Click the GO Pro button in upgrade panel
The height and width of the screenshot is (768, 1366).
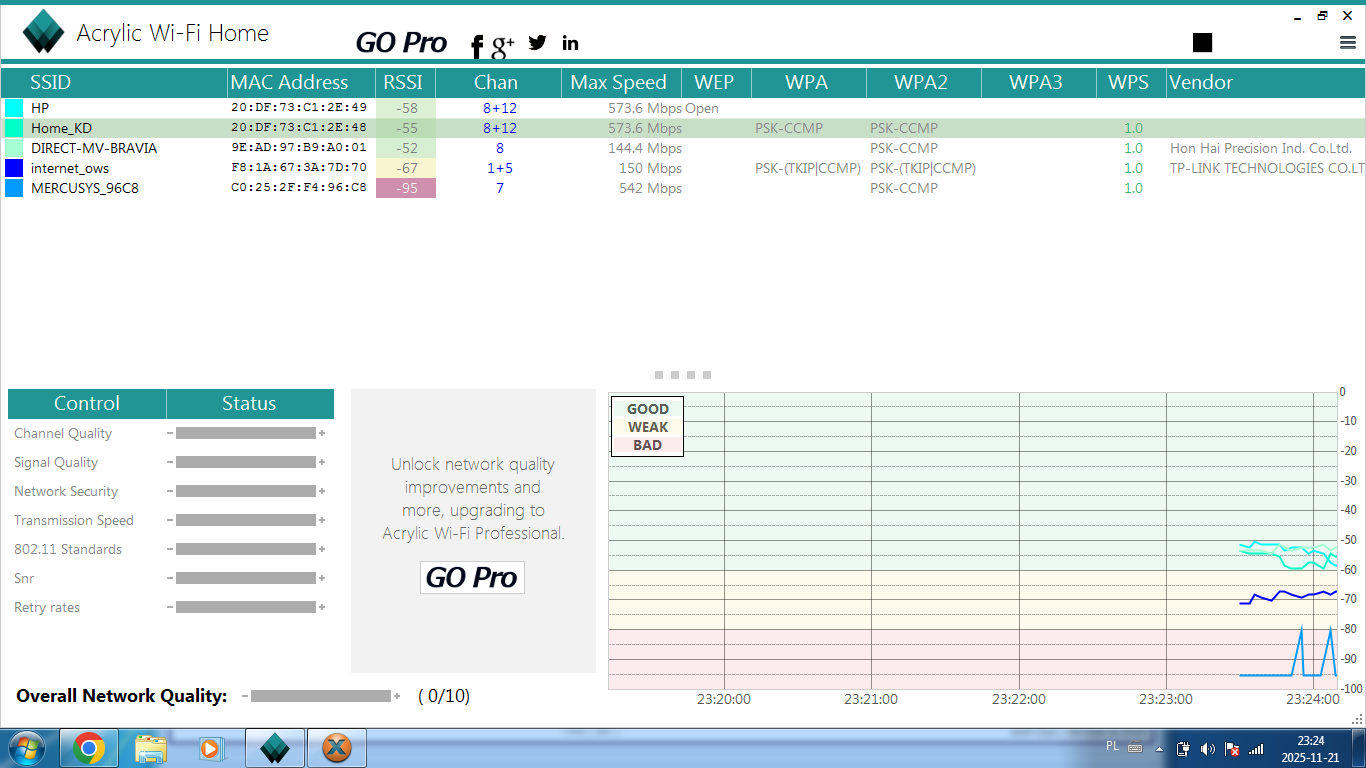click(472, 578)
